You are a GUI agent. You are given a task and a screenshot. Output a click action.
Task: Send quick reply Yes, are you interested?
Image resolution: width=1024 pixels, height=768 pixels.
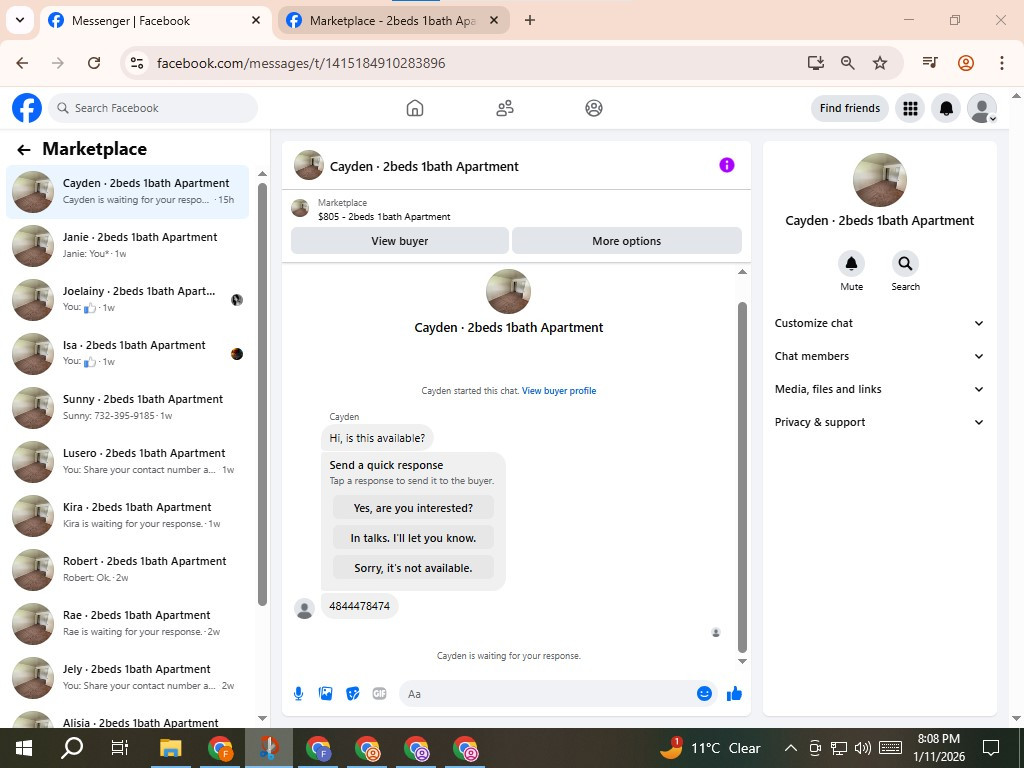point(413,508)
